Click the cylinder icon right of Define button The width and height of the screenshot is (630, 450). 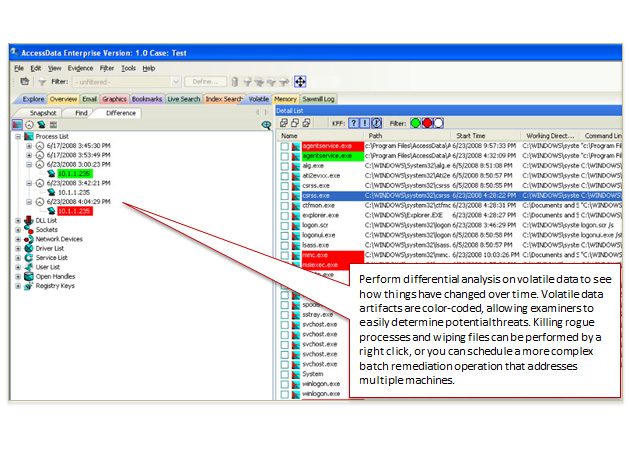click(x=235, y=82)
